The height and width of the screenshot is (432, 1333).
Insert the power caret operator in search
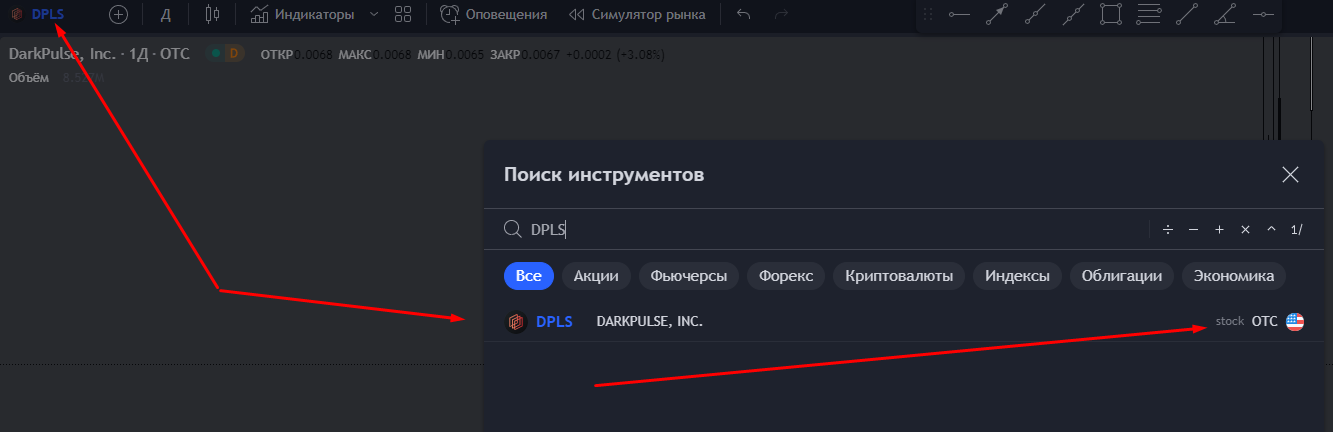coord(1271,230)
